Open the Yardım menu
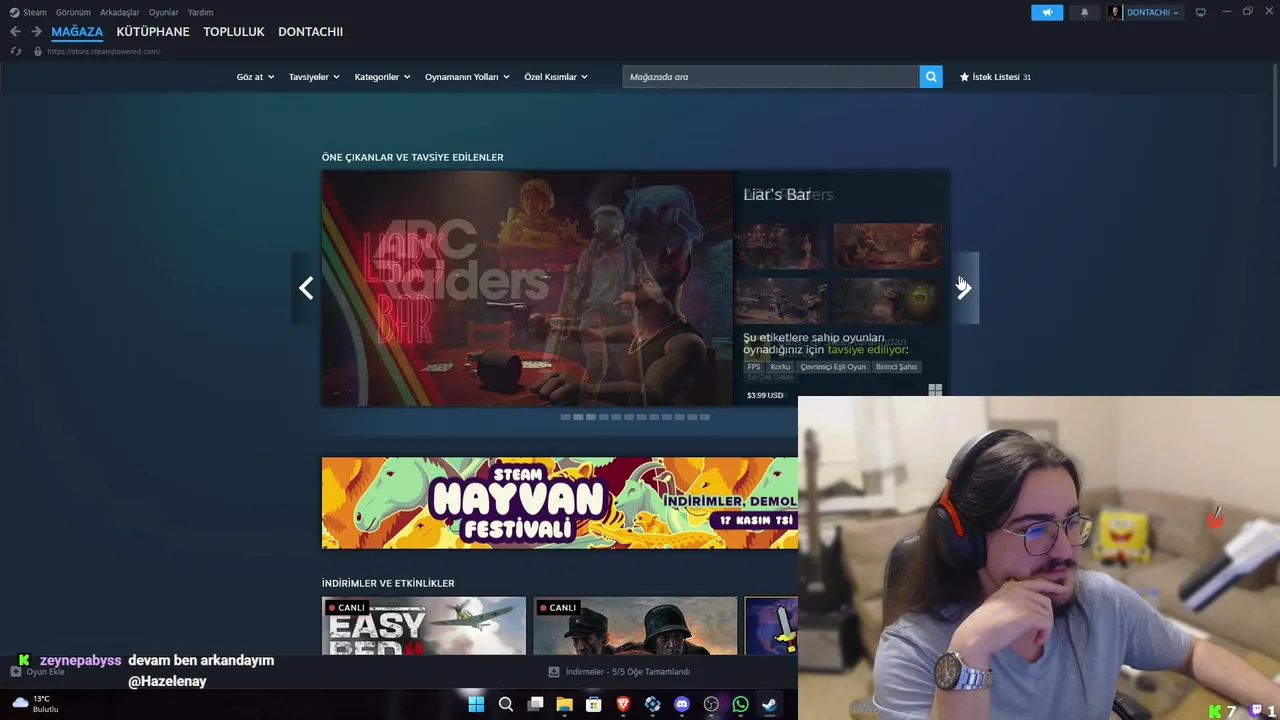This screenshot has height=720, width=1280. (200, 12)
